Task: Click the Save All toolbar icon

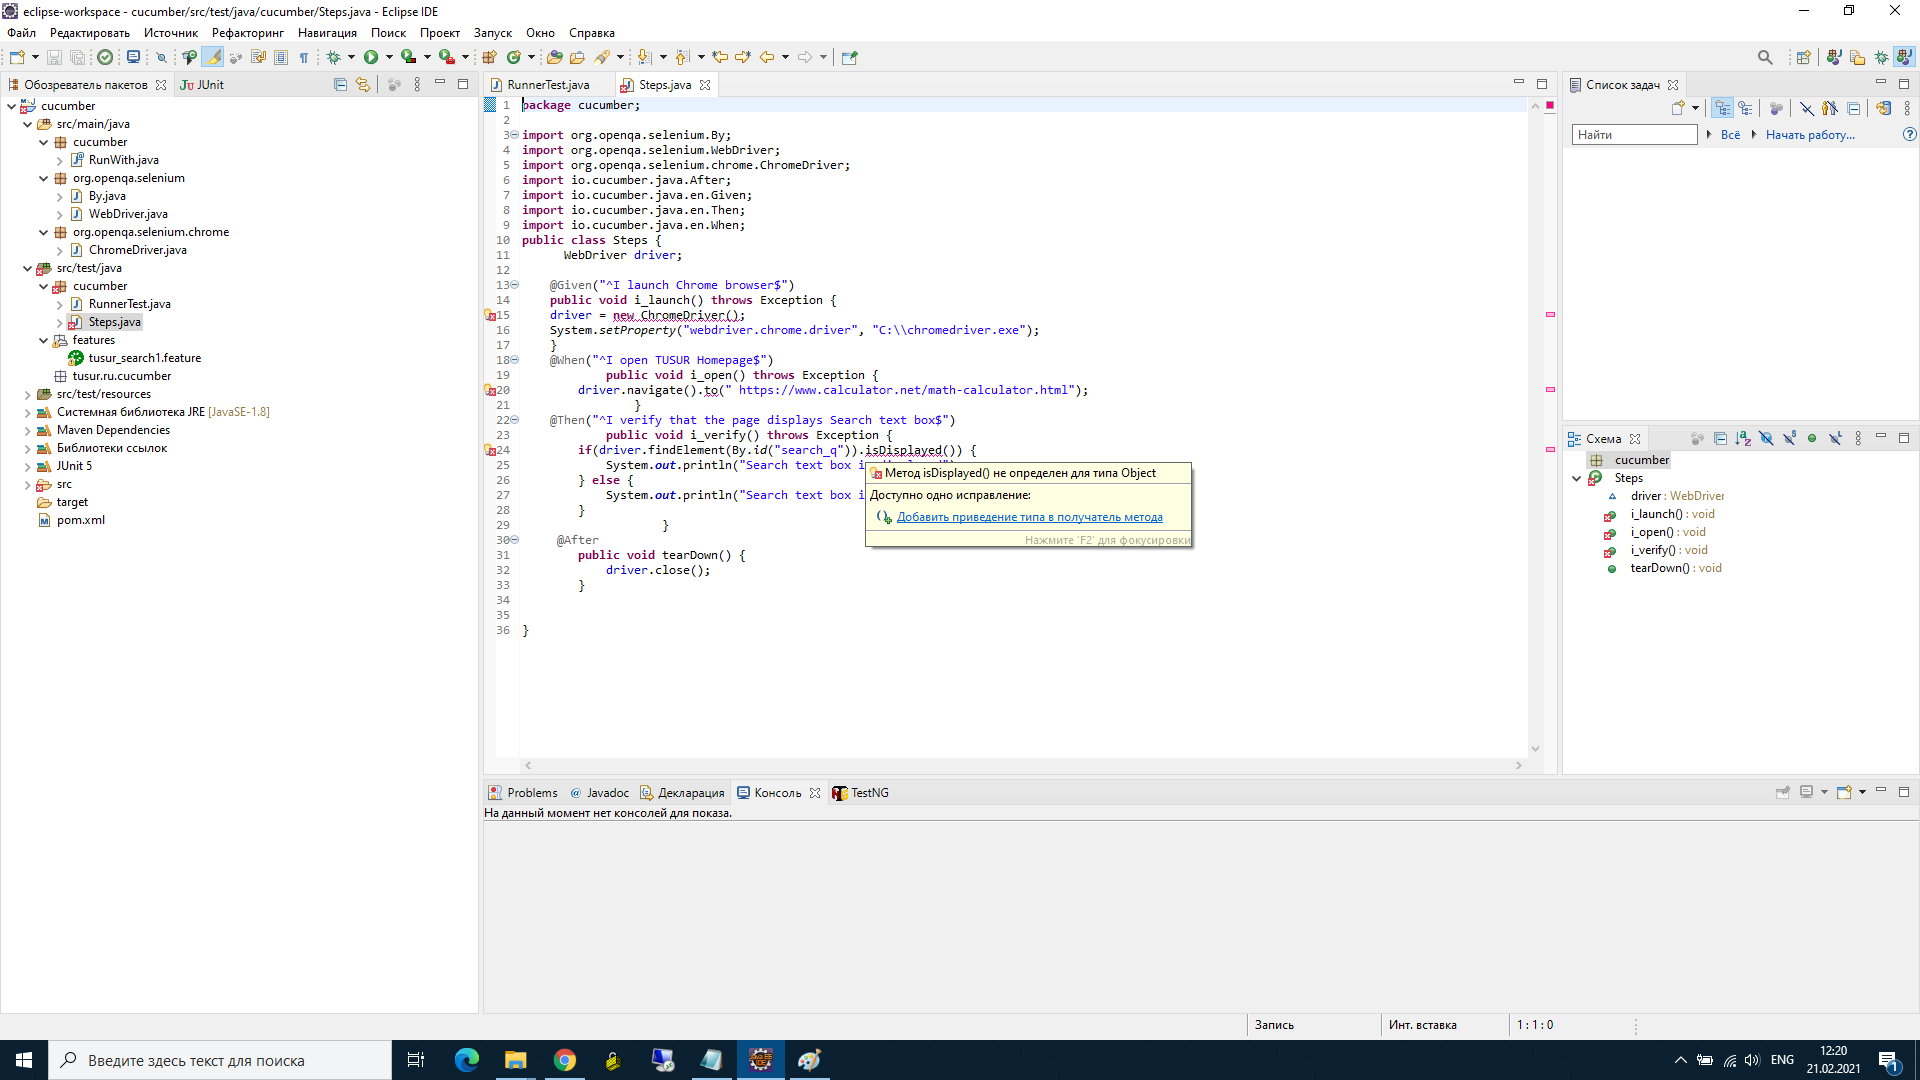Action: point(77,57)
